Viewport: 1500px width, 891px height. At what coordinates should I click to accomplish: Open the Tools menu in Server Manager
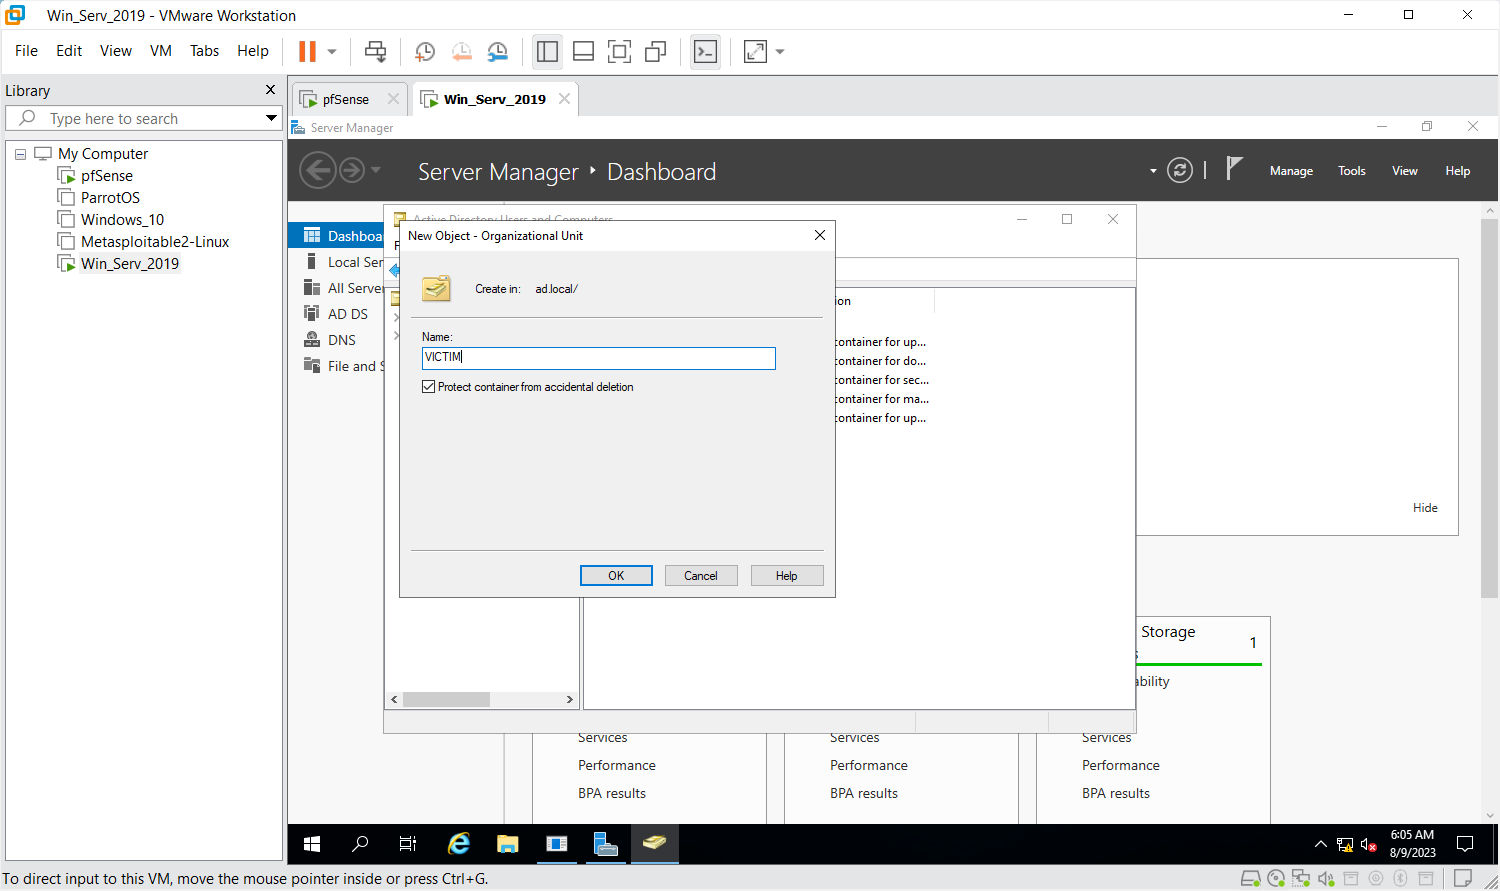(x=1352, y=171)
